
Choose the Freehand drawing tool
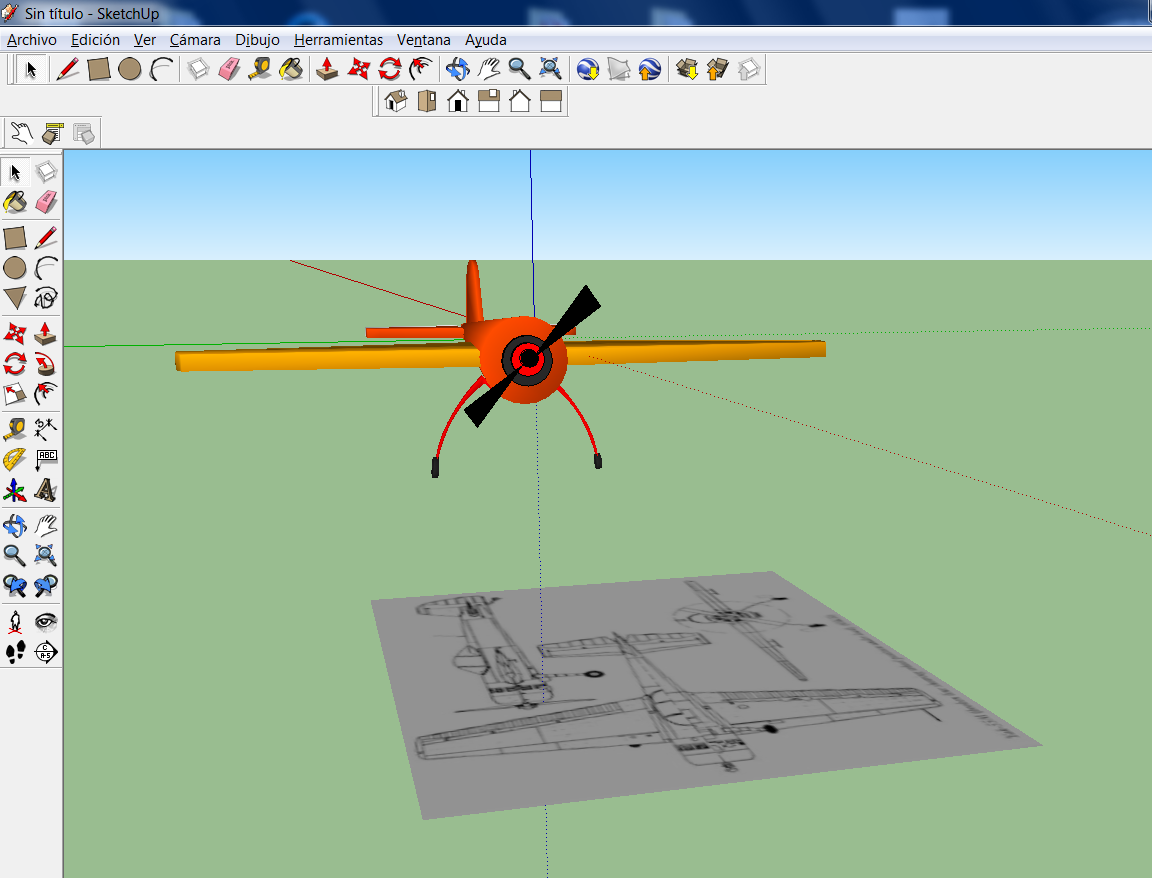[x=46, y=298]
